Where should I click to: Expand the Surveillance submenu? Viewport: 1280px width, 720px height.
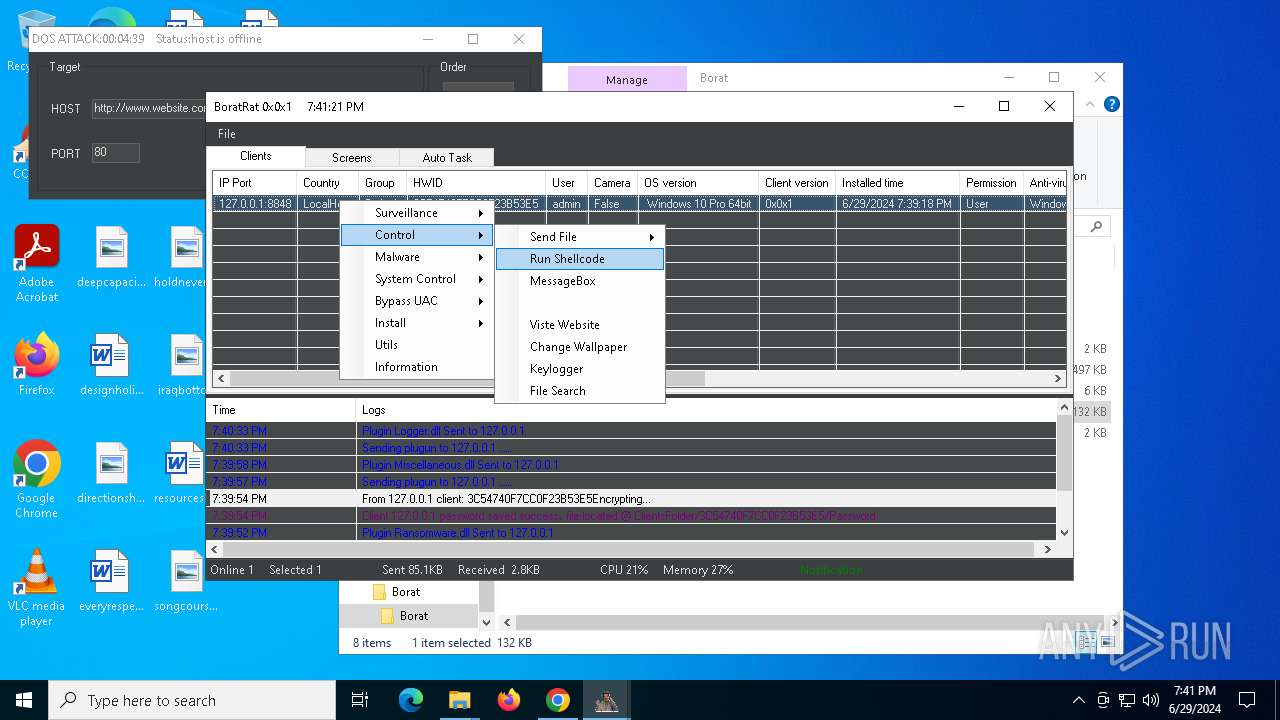[x=417, y=213]
